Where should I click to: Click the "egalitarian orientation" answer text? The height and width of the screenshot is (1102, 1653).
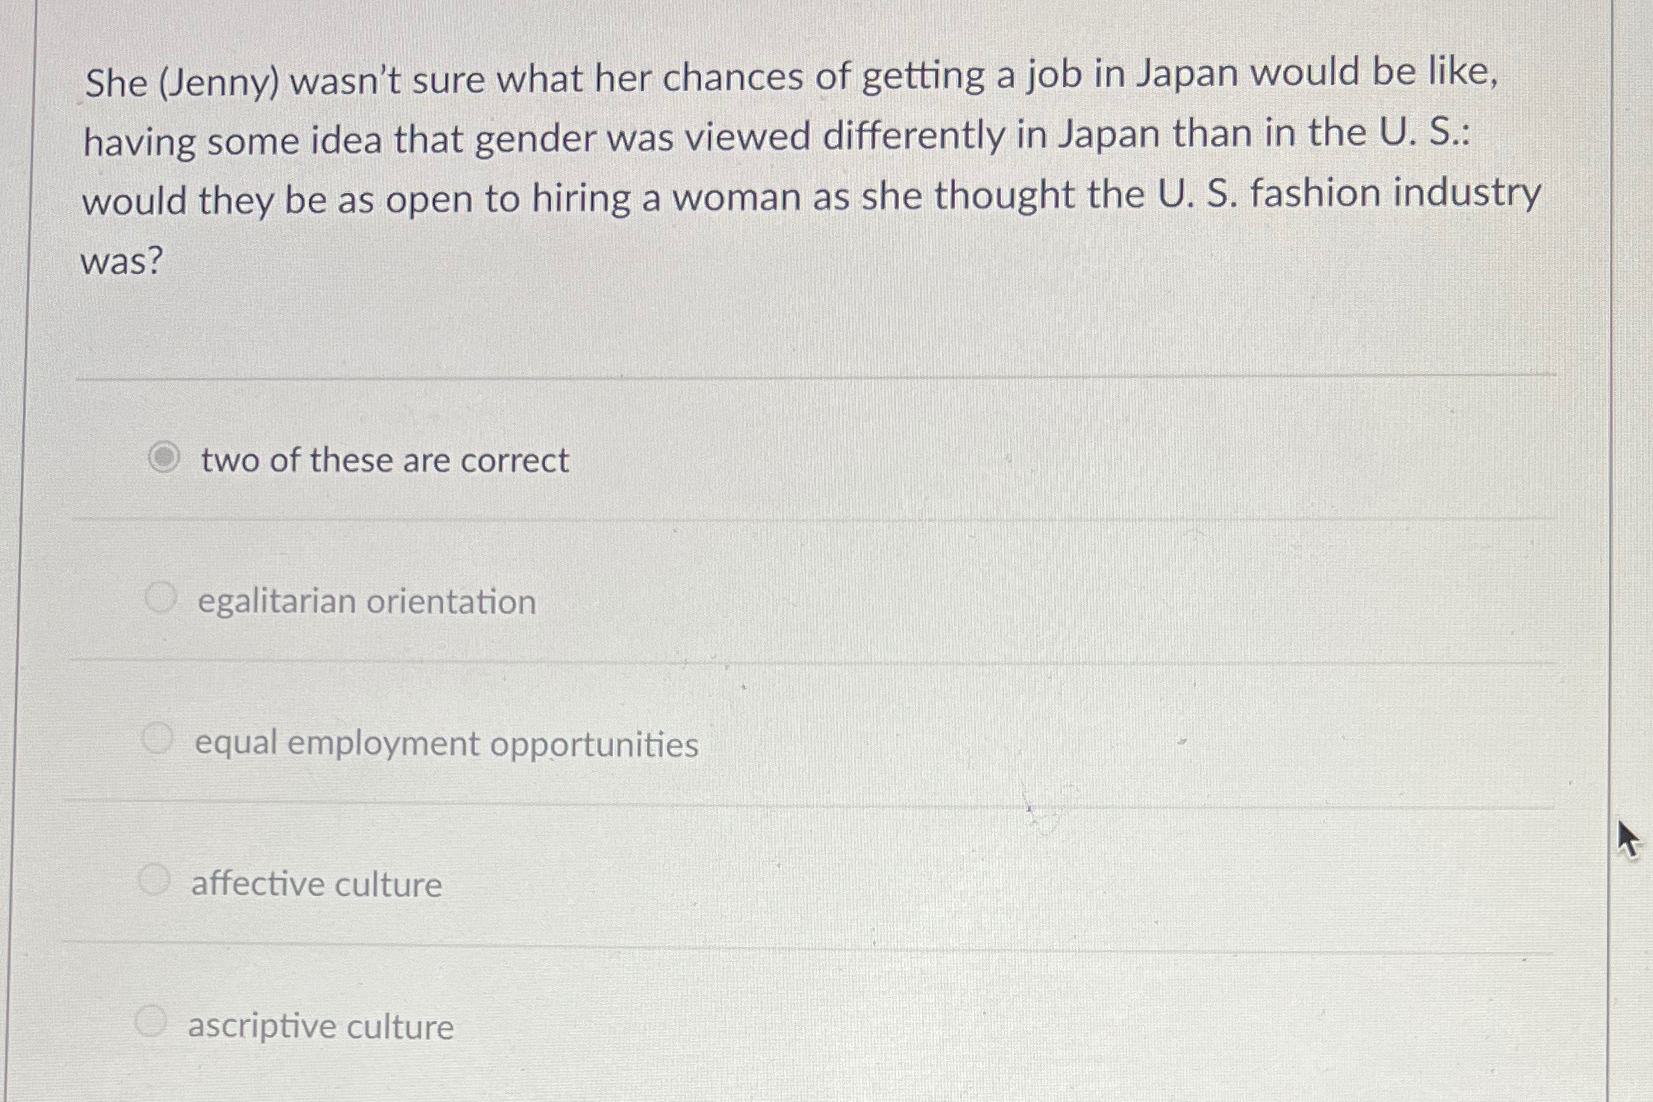coord(365,601)
